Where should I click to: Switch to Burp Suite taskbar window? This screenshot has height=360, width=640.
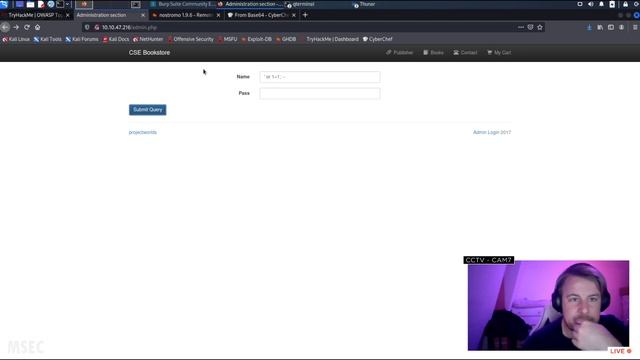coord(183,4)
